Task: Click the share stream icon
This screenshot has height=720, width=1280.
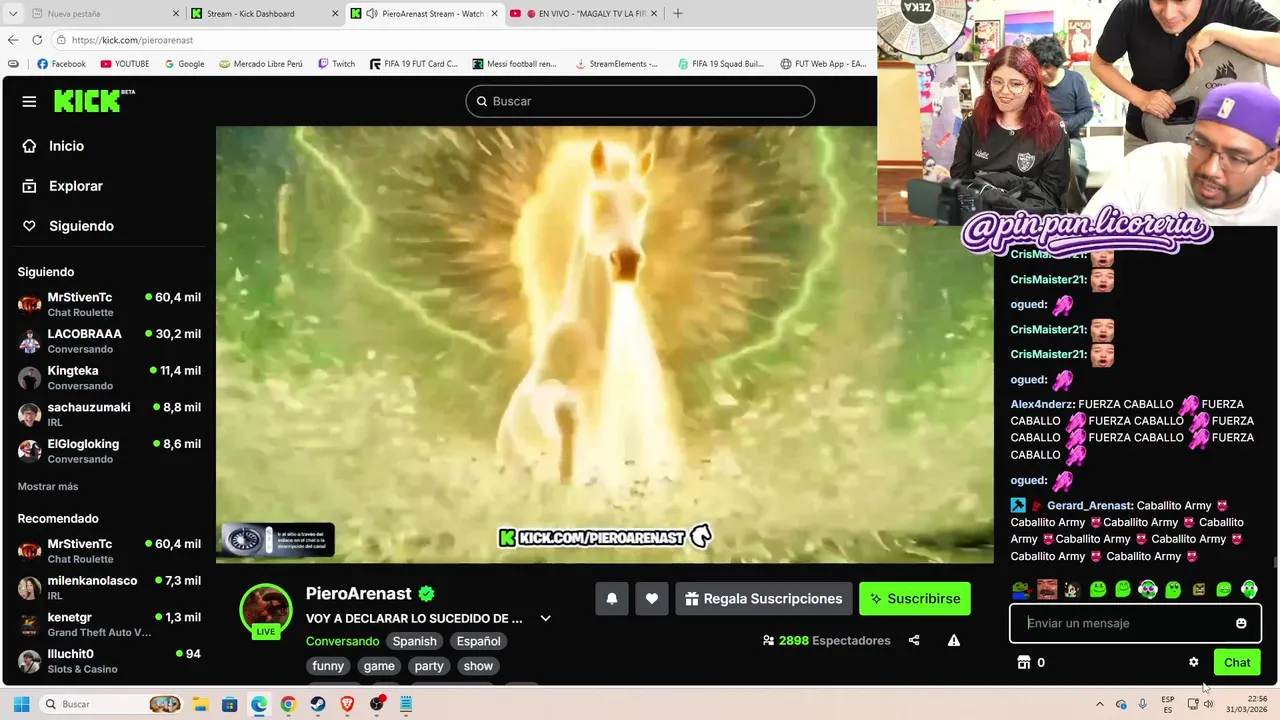Action: click(x=914, y=640)
